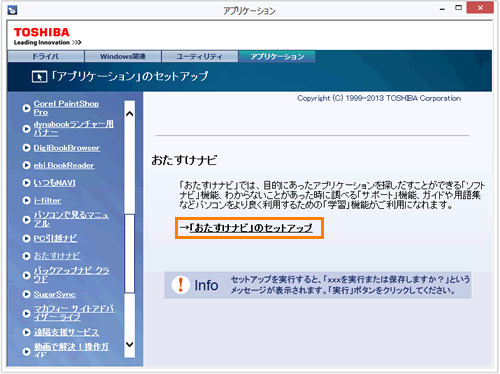Click the TOSHIBA Leading Innovation logo

(x=47, y=36)
